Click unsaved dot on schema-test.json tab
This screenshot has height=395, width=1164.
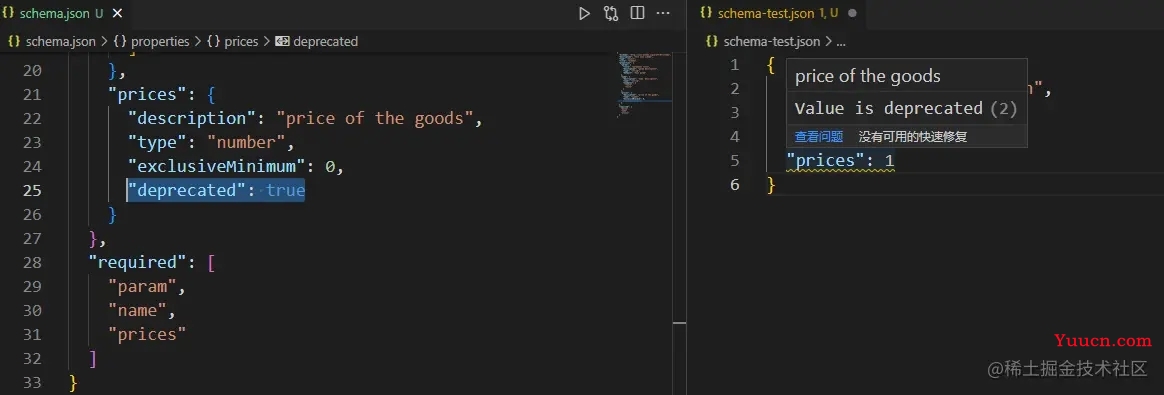click(x=852, y=13)
